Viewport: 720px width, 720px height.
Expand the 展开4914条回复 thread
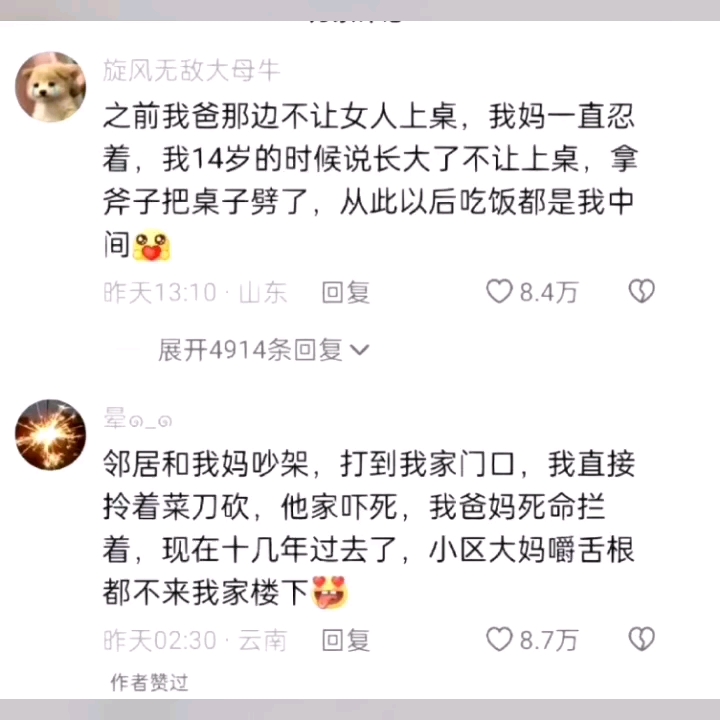264,350
